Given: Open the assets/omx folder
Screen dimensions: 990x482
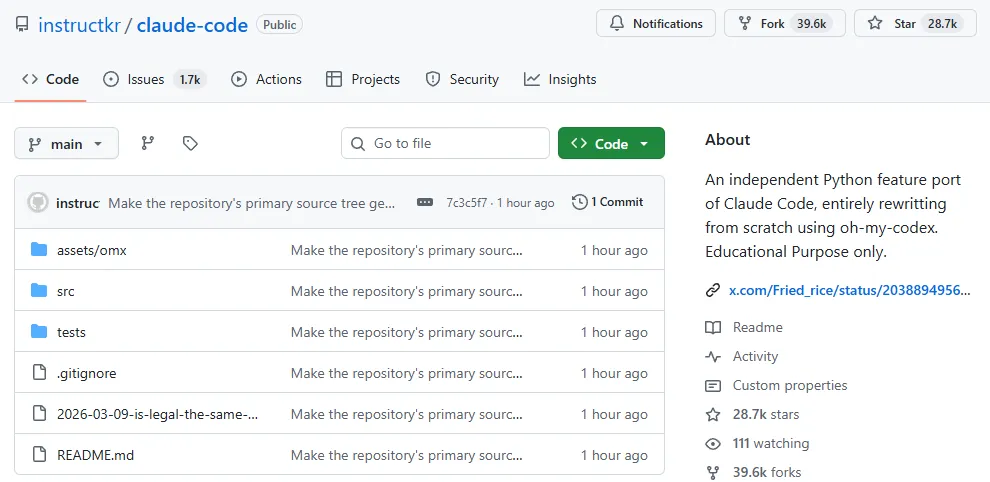Looking at the screenshot, I should tap(92, 250).
